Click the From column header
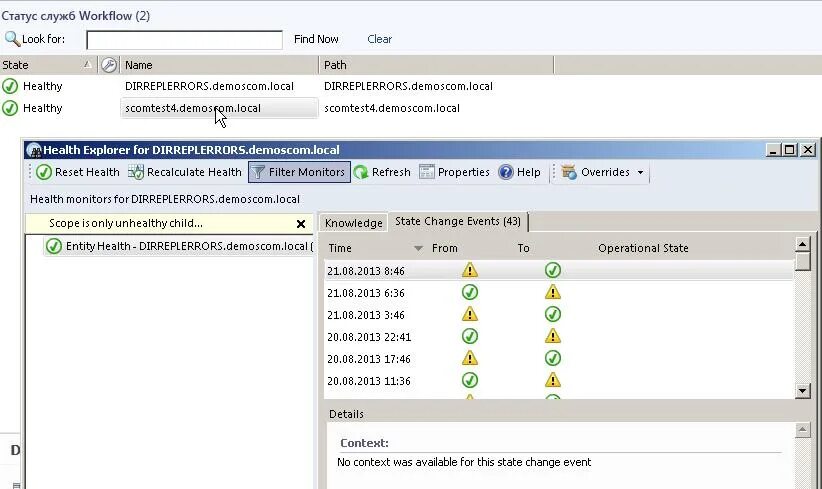 tap(445, 248)
